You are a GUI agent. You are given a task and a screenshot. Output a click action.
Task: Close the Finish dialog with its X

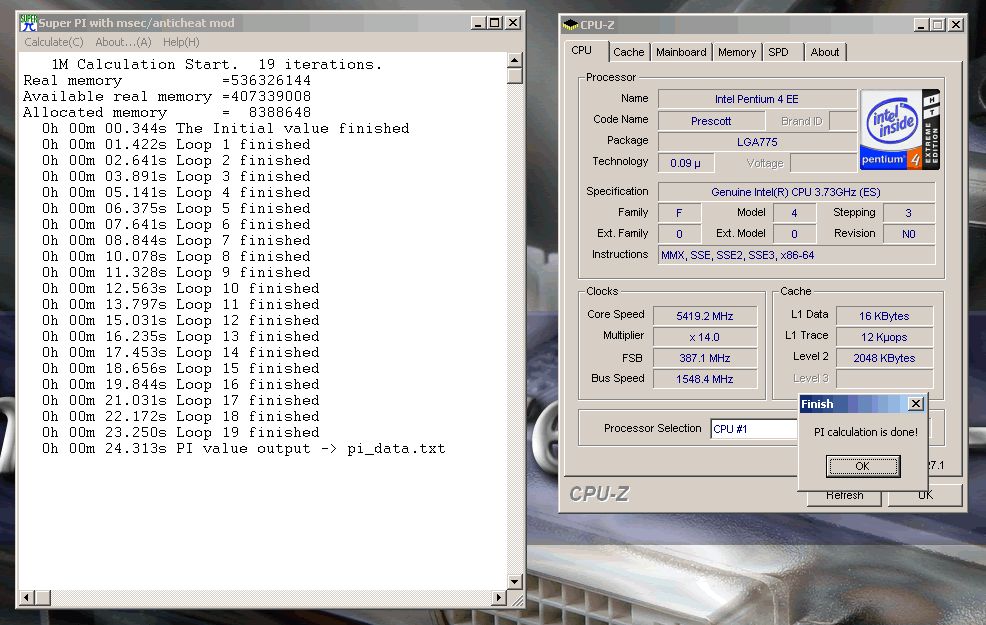click(x=916, y=404)
